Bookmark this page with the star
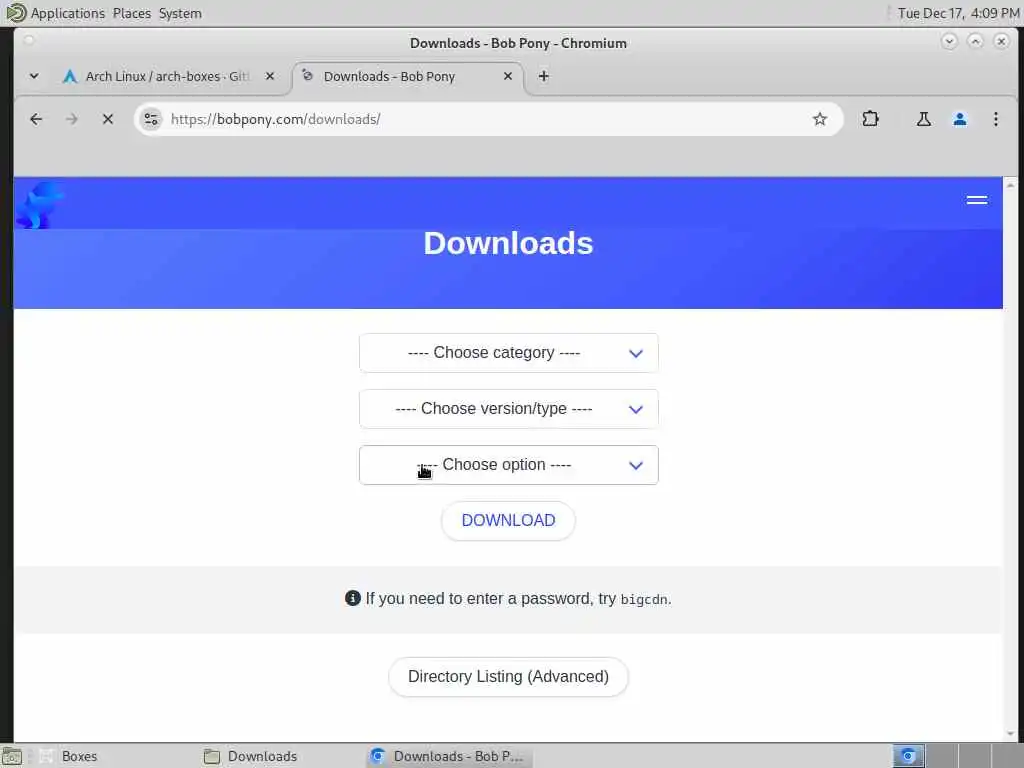Image resolution: width=1024 pixels, height=768 pixels. coord(820,119)
